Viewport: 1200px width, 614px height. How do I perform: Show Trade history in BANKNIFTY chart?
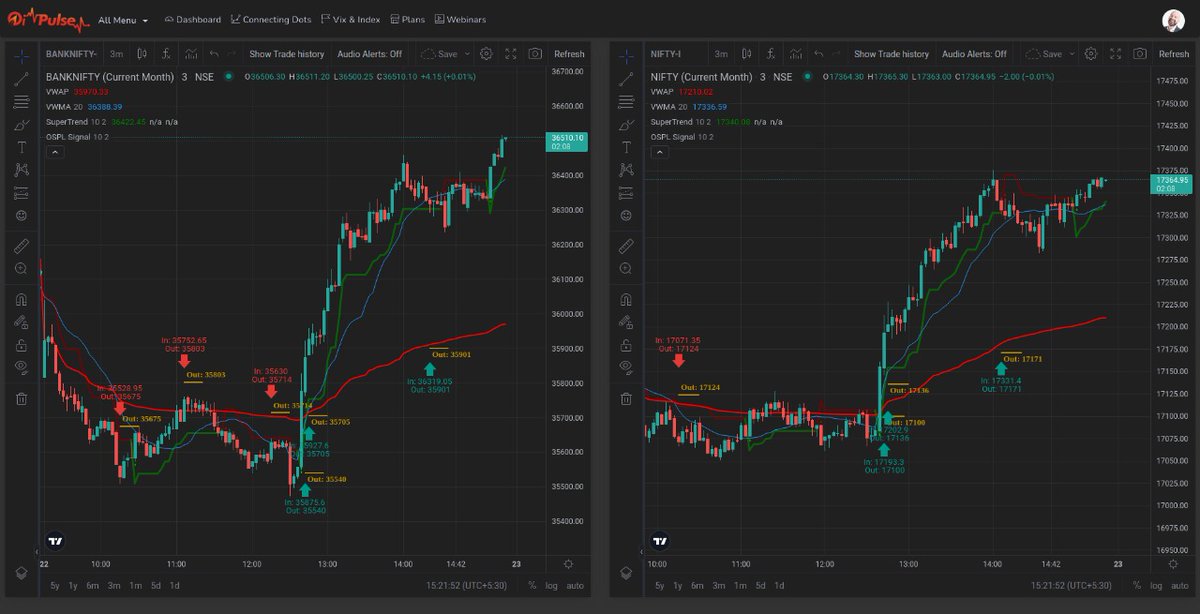tap(287, 54)
